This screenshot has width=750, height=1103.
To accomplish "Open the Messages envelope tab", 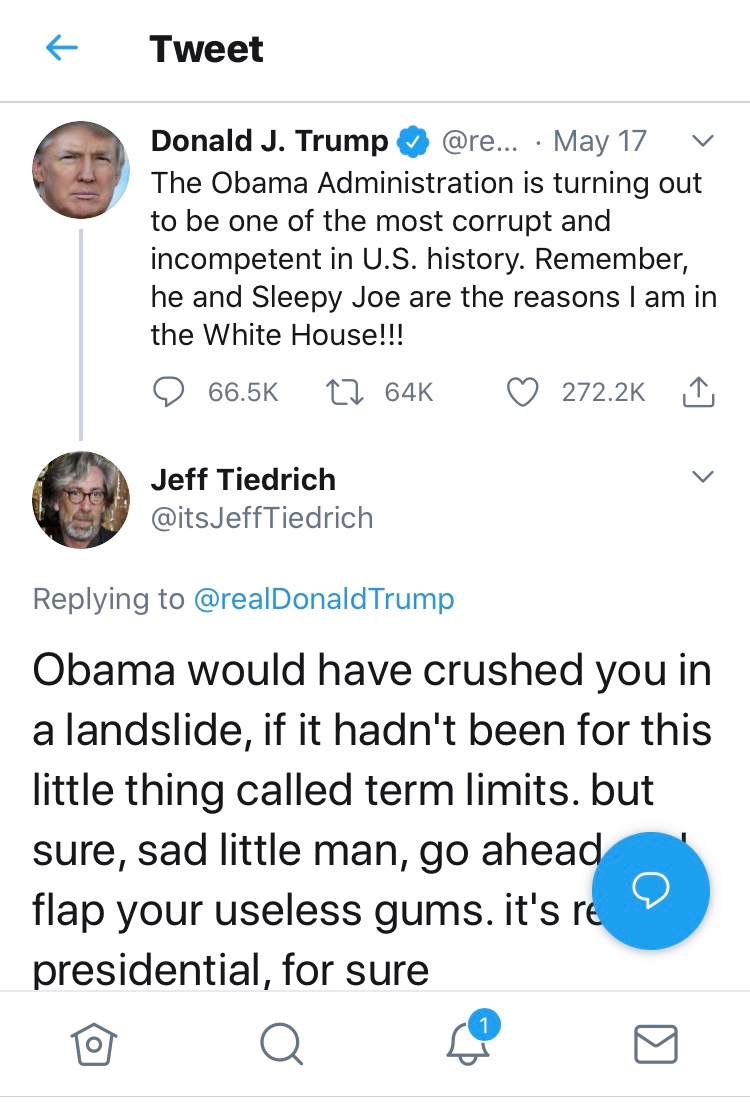I will (656, 1045).
